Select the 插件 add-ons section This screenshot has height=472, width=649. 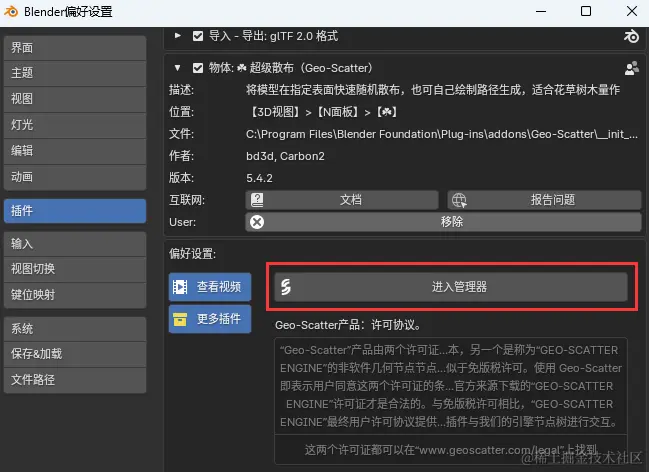(x=75, y=211)
